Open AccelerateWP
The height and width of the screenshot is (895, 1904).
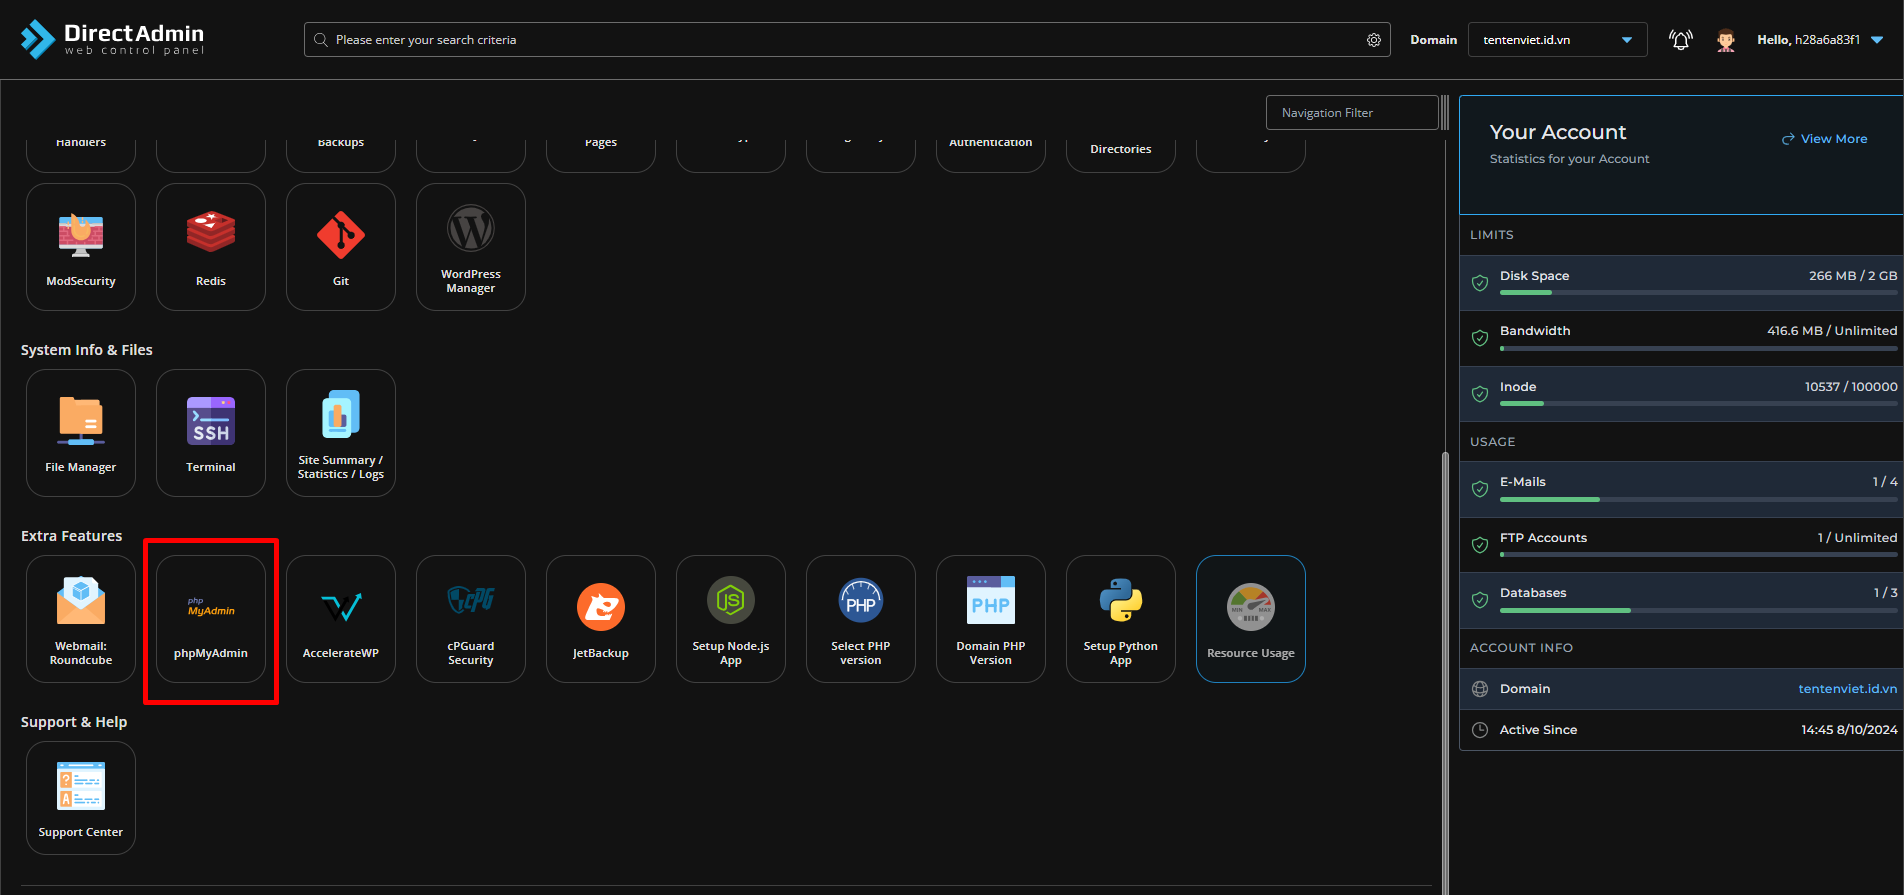[x=341, y=619]
